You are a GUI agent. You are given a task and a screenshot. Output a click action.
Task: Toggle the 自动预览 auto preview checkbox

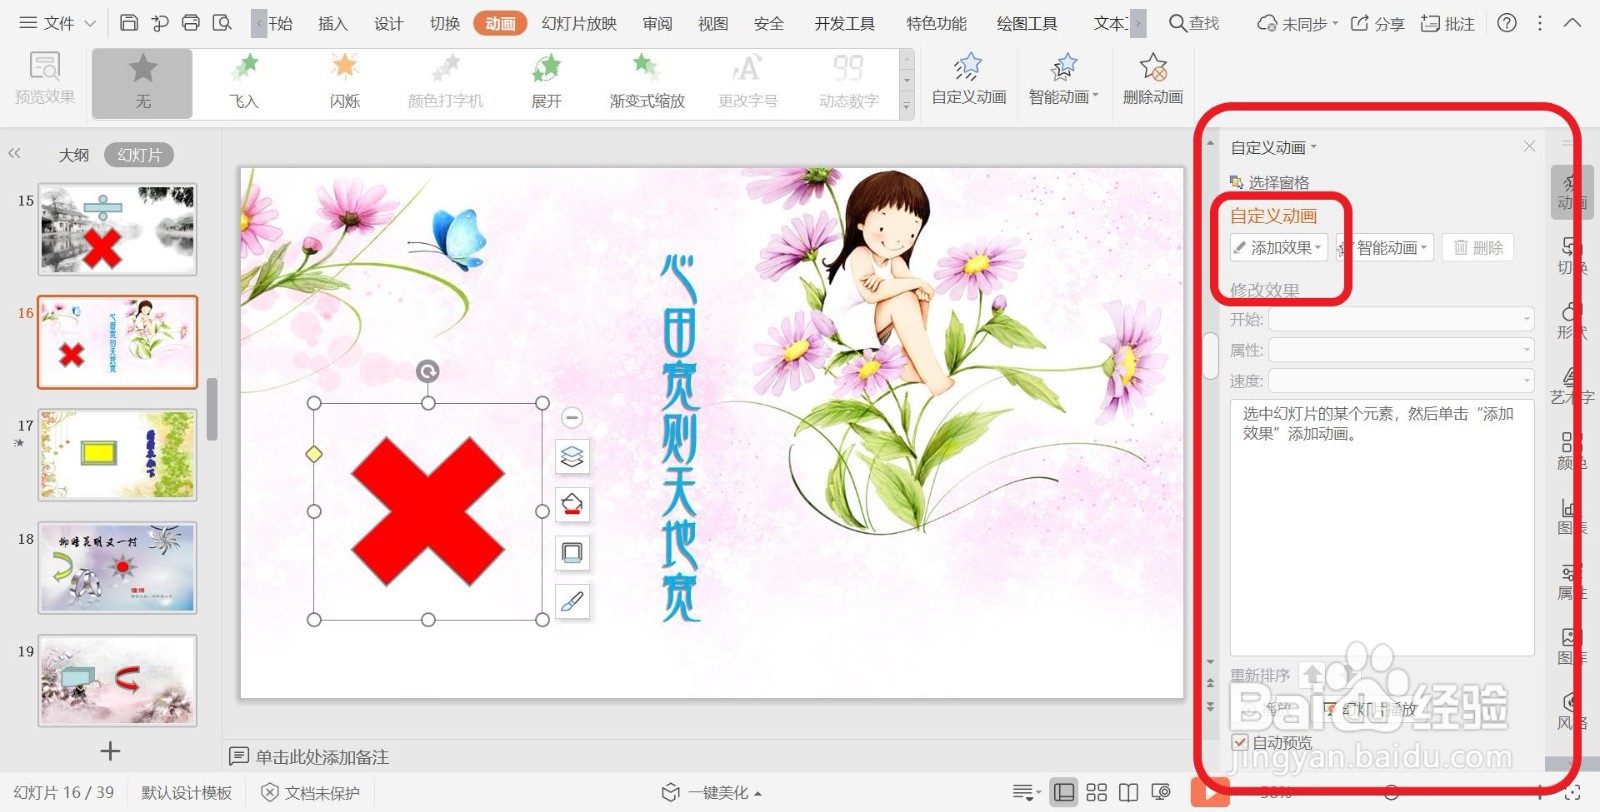tap(1240, 742)
